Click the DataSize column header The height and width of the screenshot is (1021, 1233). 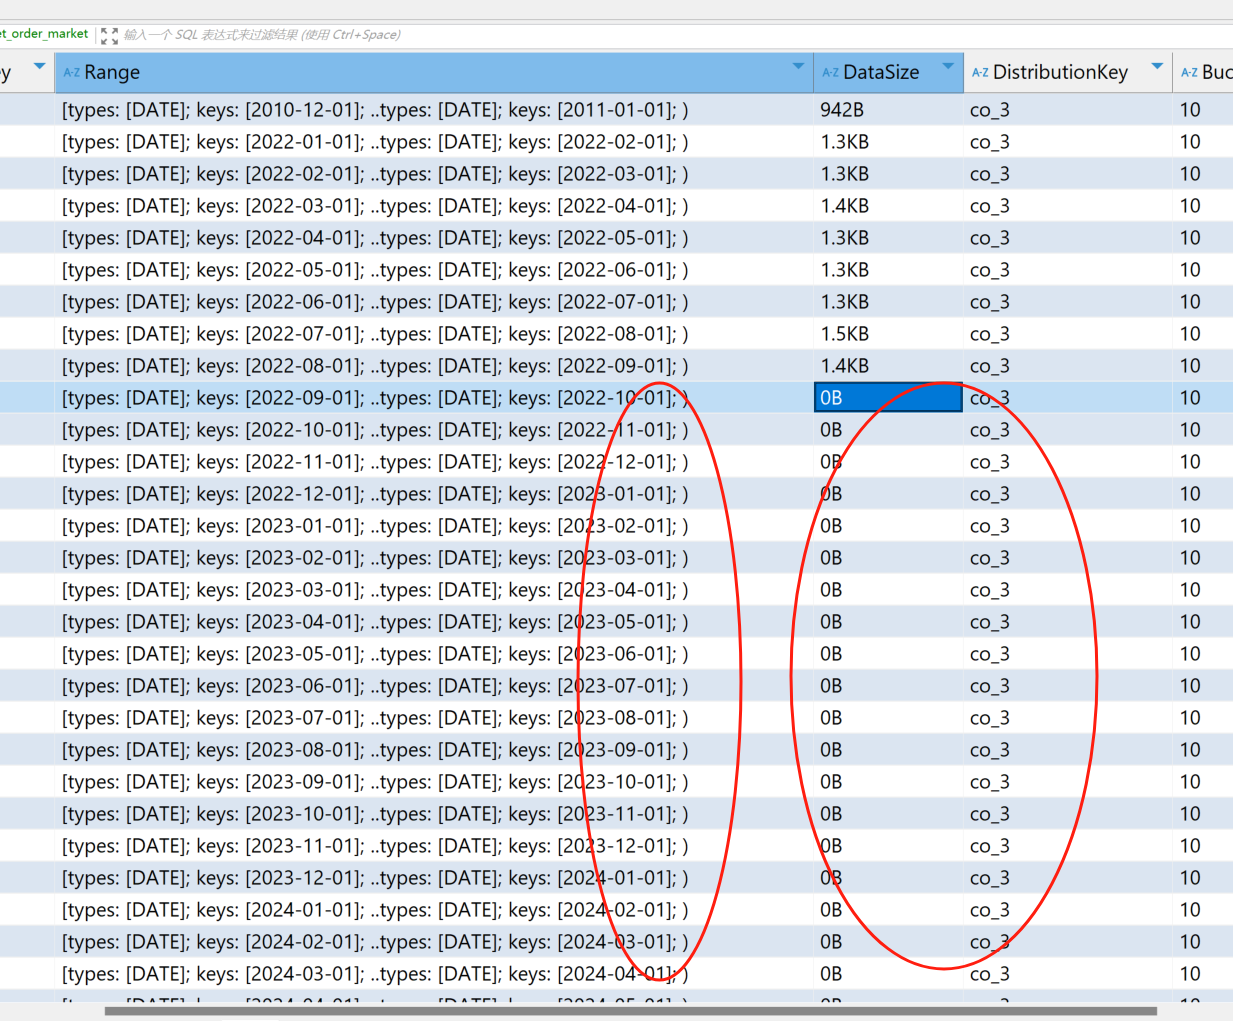881,73
